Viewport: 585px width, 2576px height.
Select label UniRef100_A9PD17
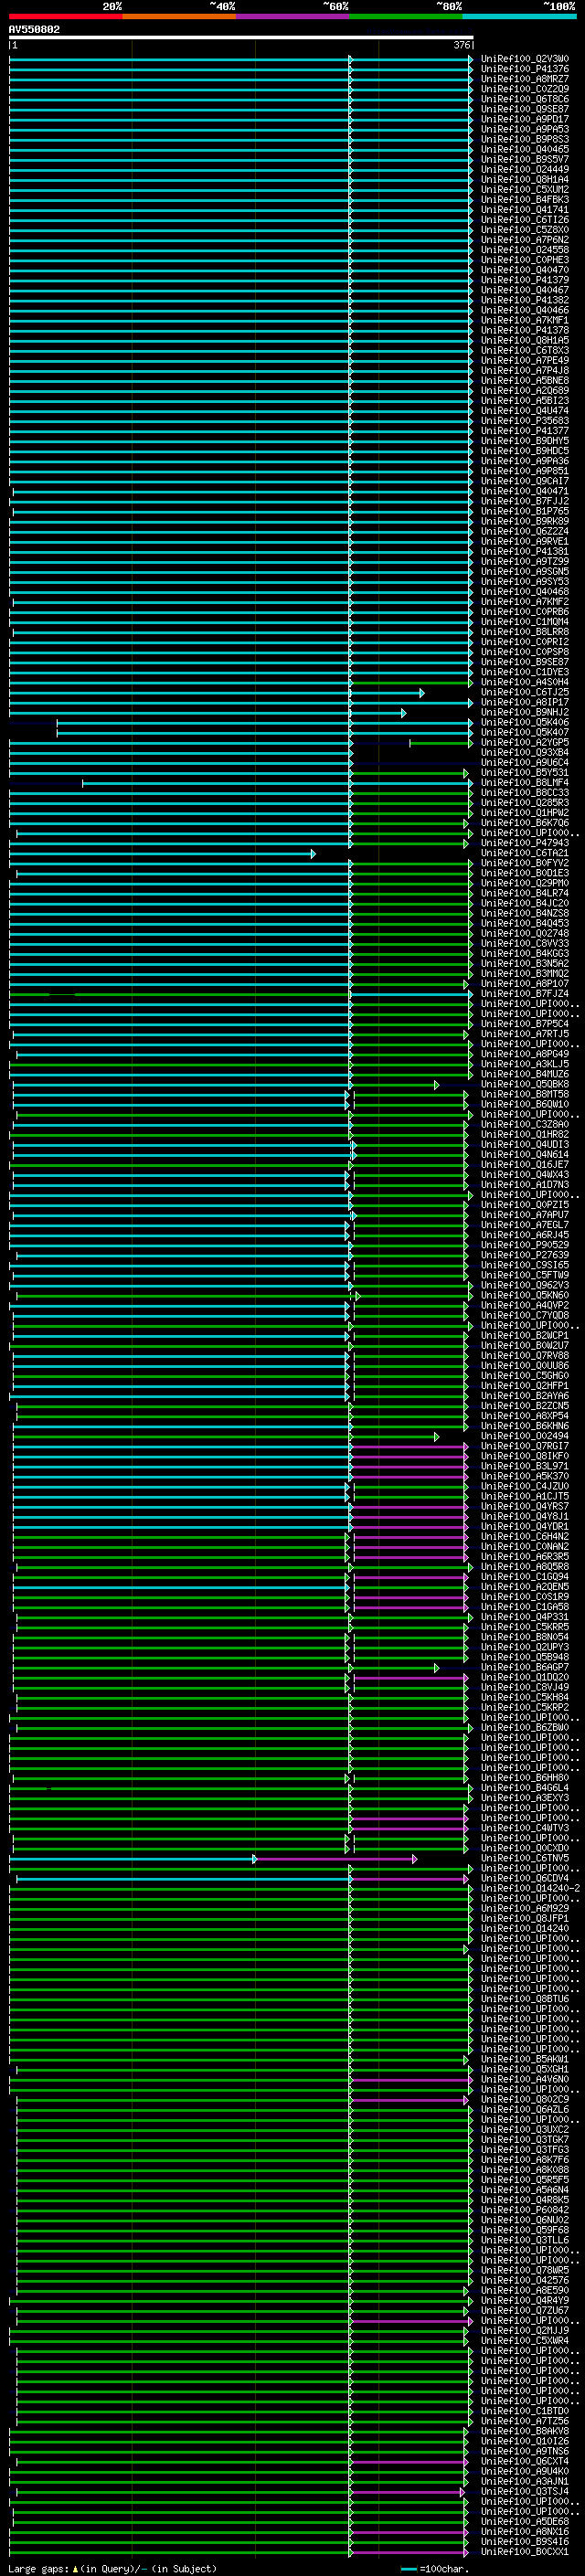click(x=525, y=119)
